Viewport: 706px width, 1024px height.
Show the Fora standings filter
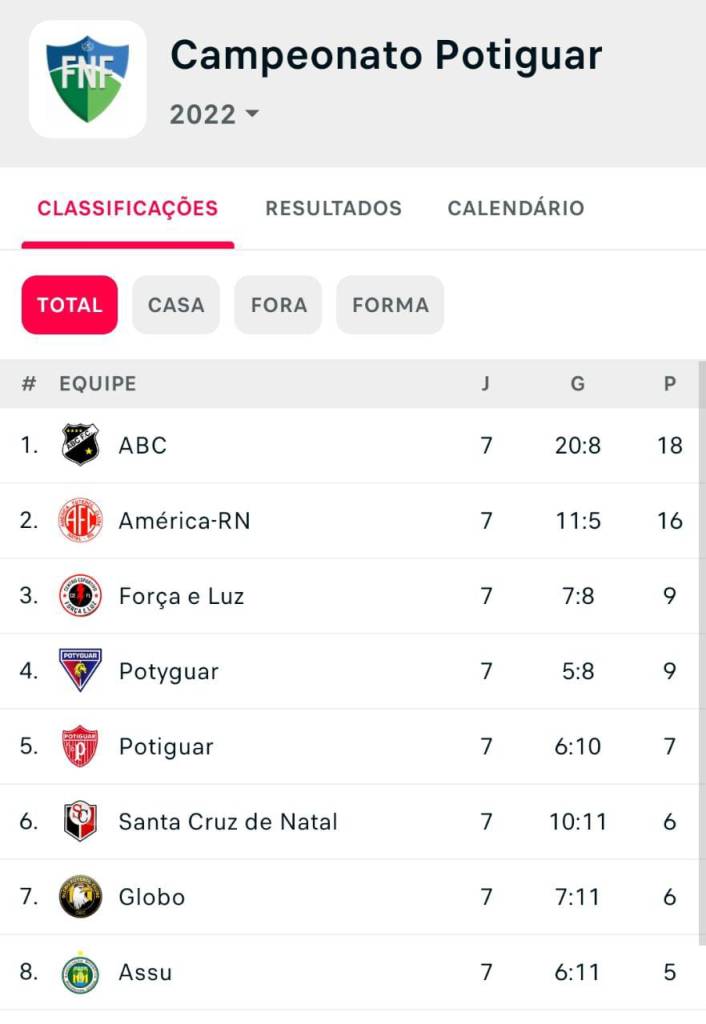278,305
